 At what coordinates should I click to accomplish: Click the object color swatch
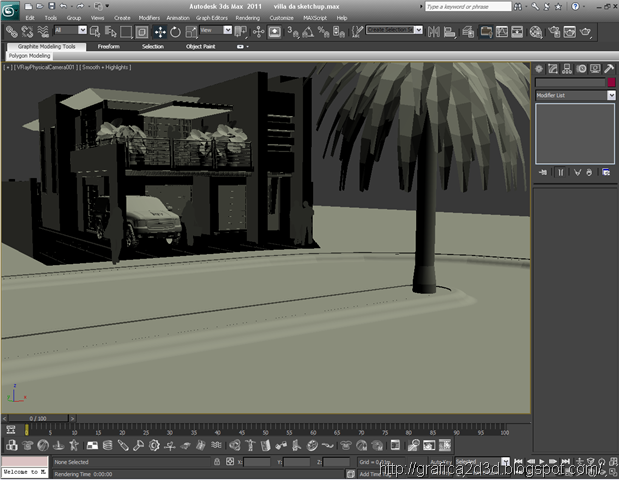tap(610, 82)
